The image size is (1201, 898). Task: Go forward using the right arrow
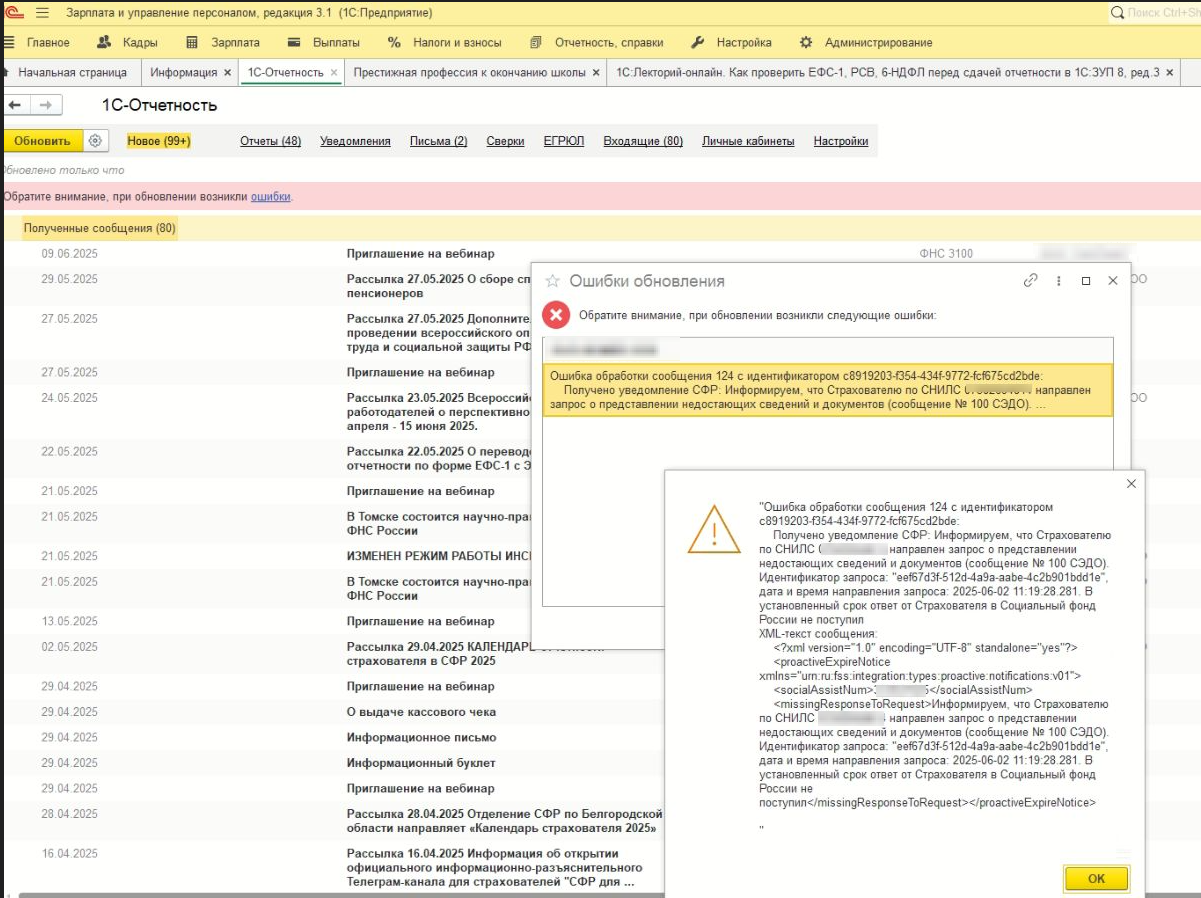[44, 105]
